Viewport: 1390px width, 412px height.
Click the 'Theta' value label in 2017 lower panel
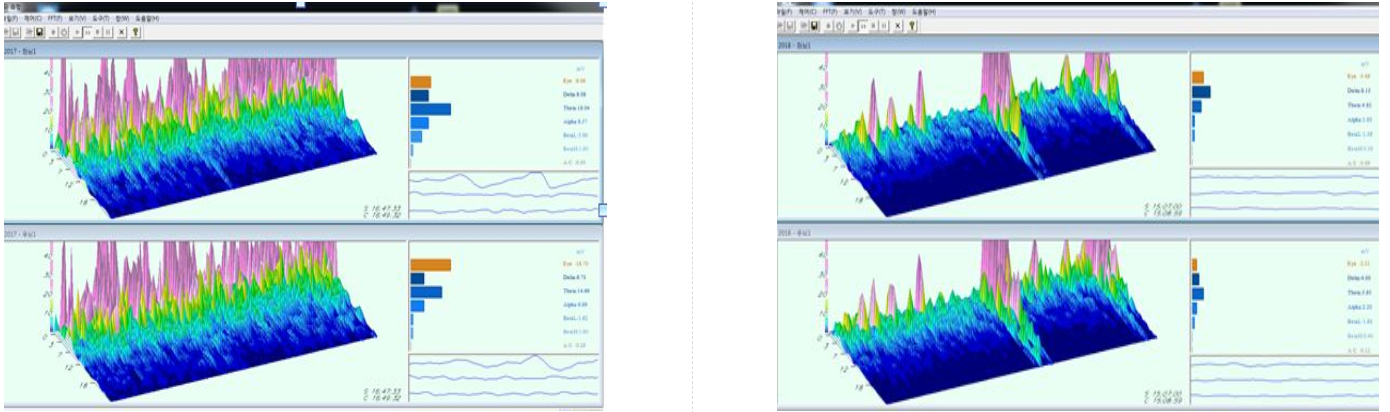[574, 289]
